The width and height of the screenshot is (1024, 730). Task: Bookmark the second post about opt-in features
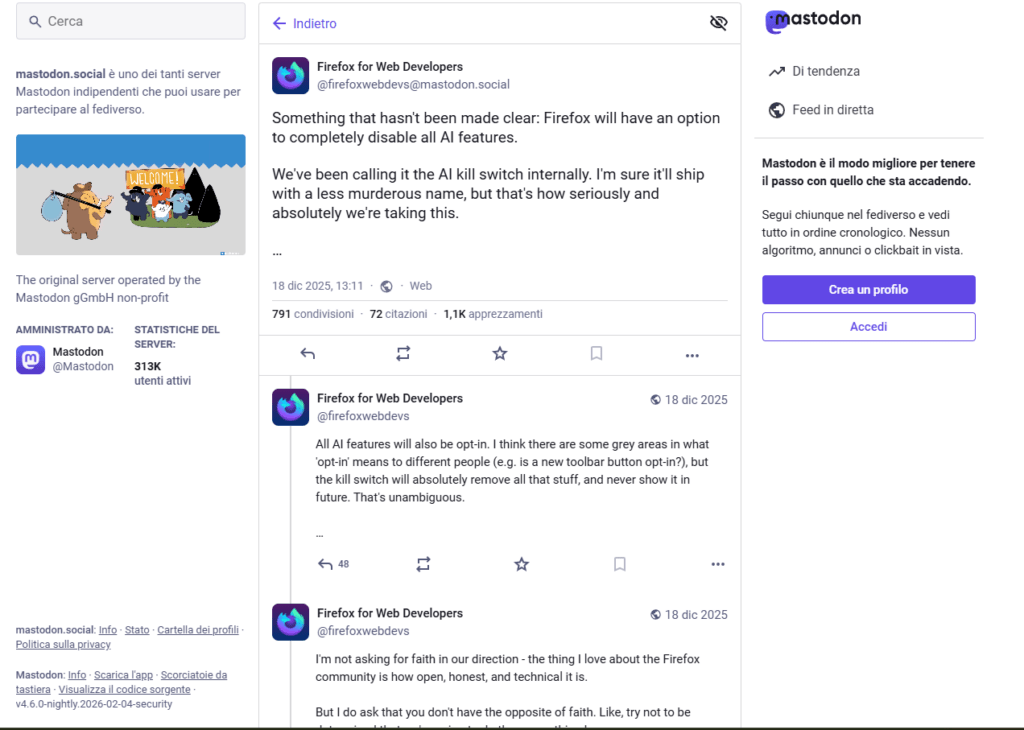click(x=619, y=565)
